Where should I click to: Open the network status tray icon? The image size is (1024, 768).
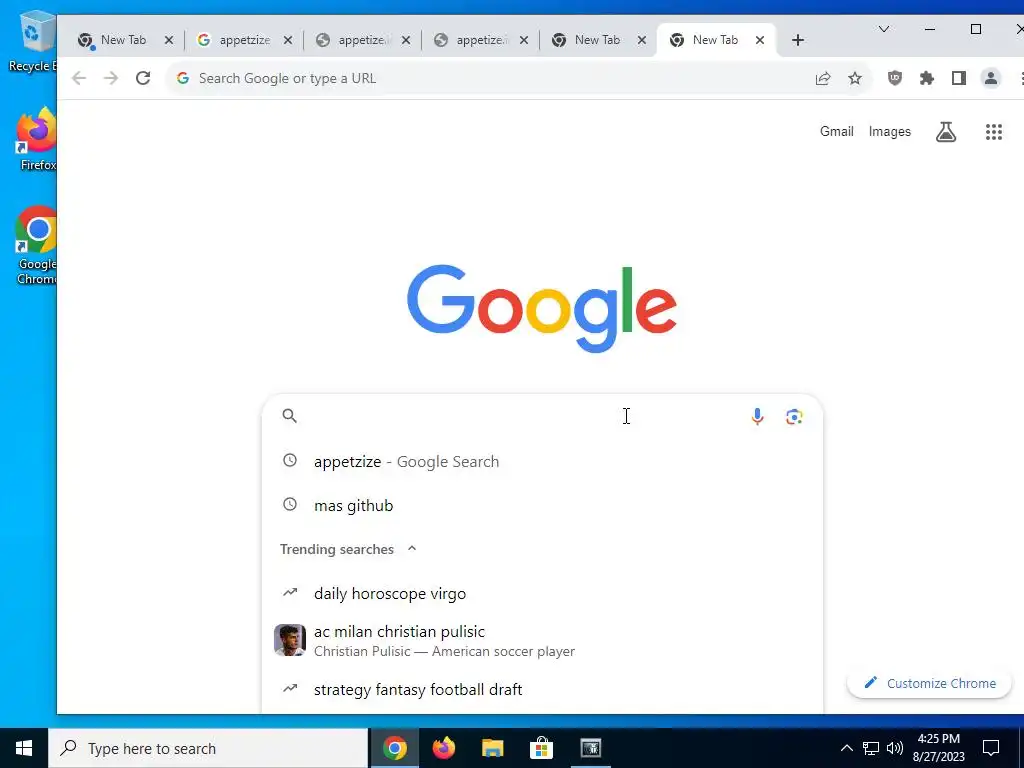coord(871,748)
